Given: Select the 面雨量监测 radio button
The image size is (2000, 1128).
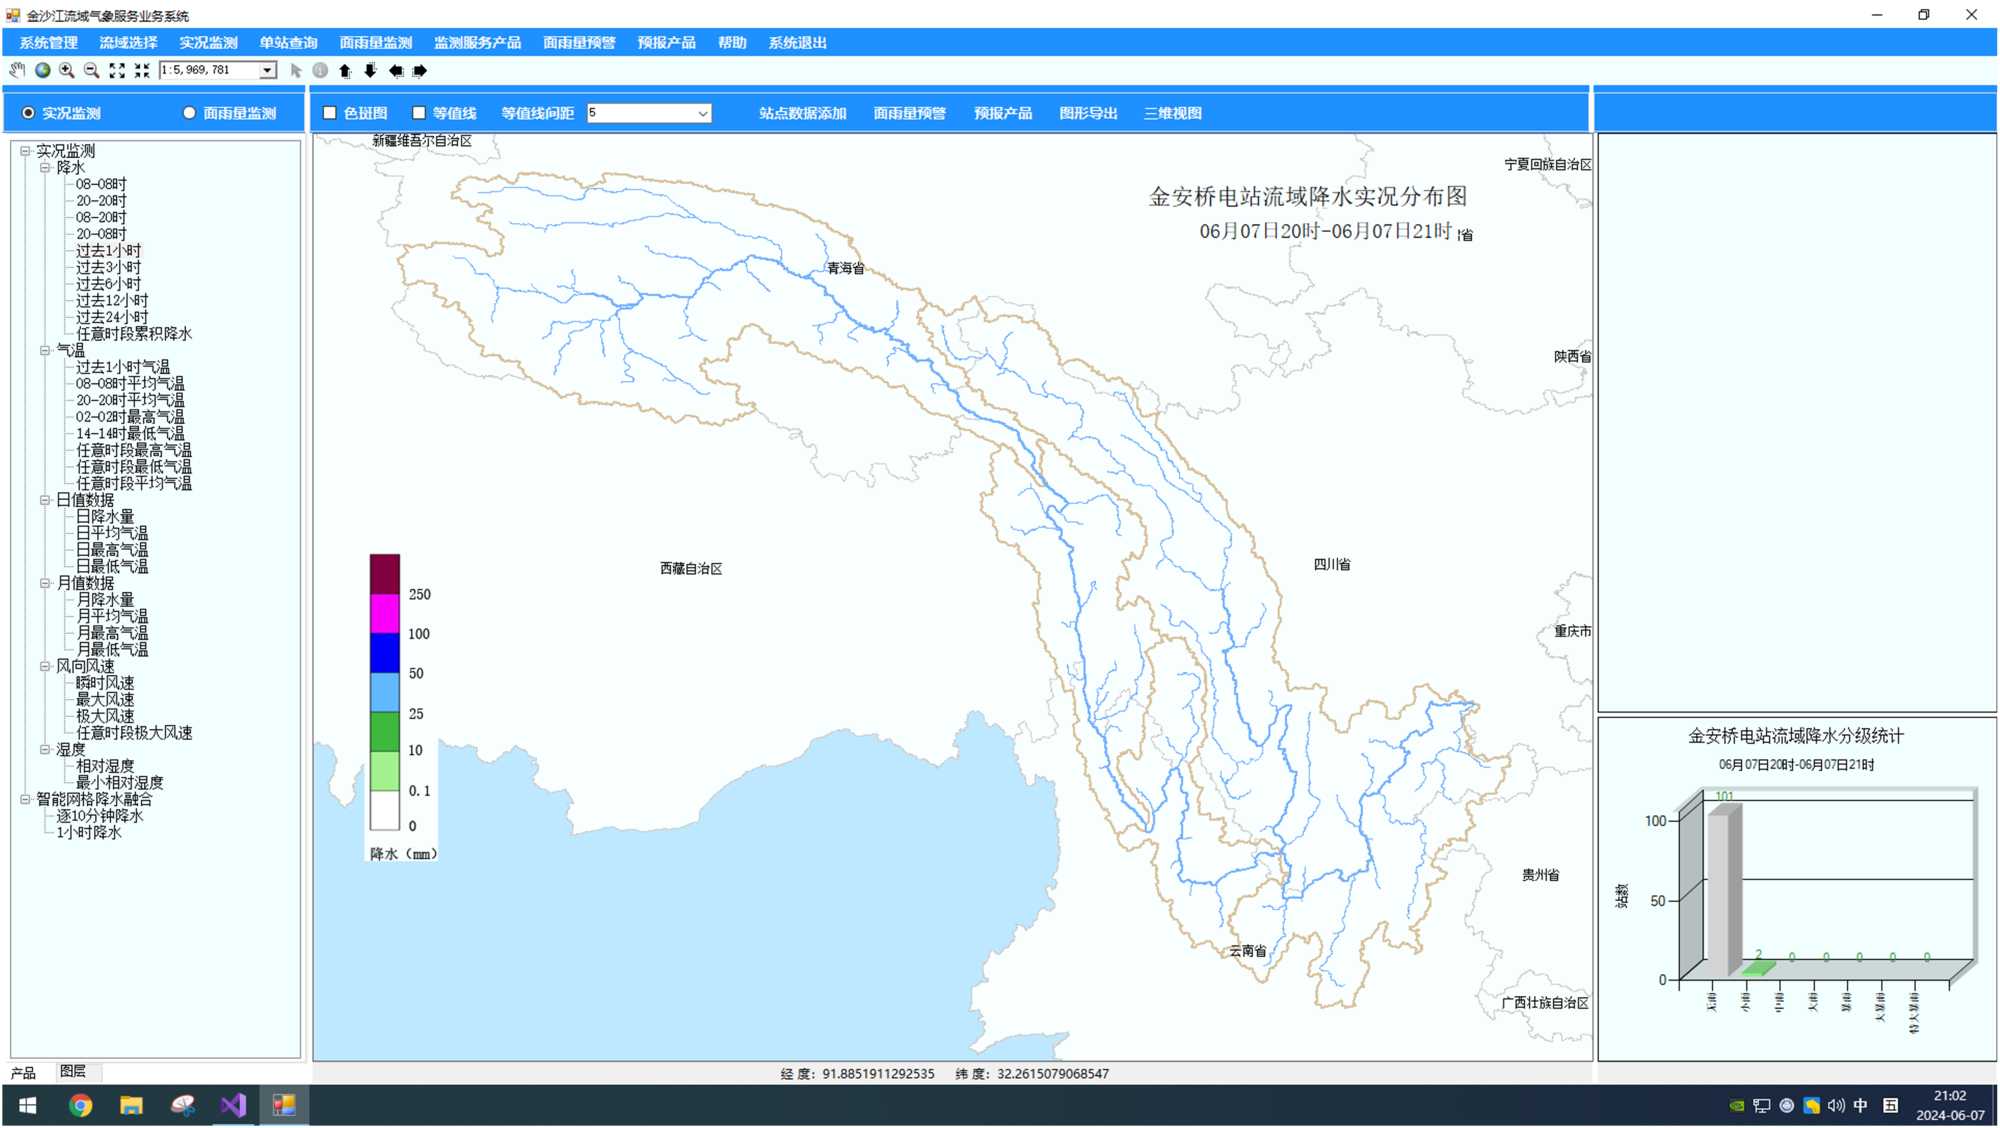Looking at the screenshot, I should tap(189, 113).
